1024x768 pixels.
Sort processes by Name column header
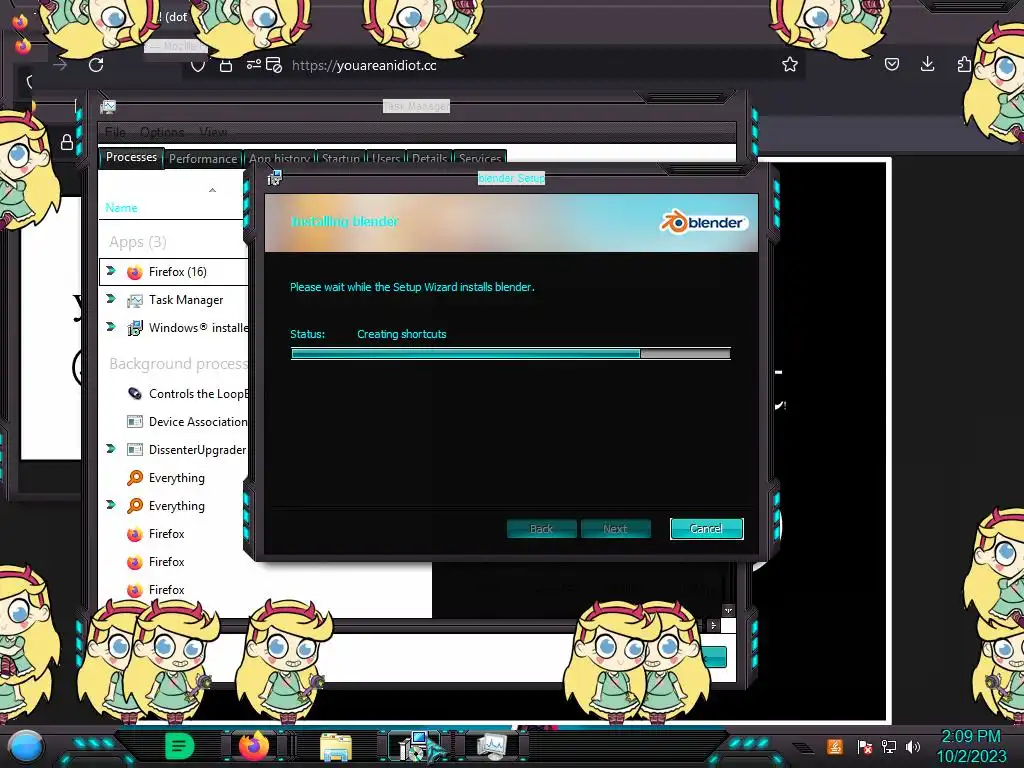coord(121,208)
